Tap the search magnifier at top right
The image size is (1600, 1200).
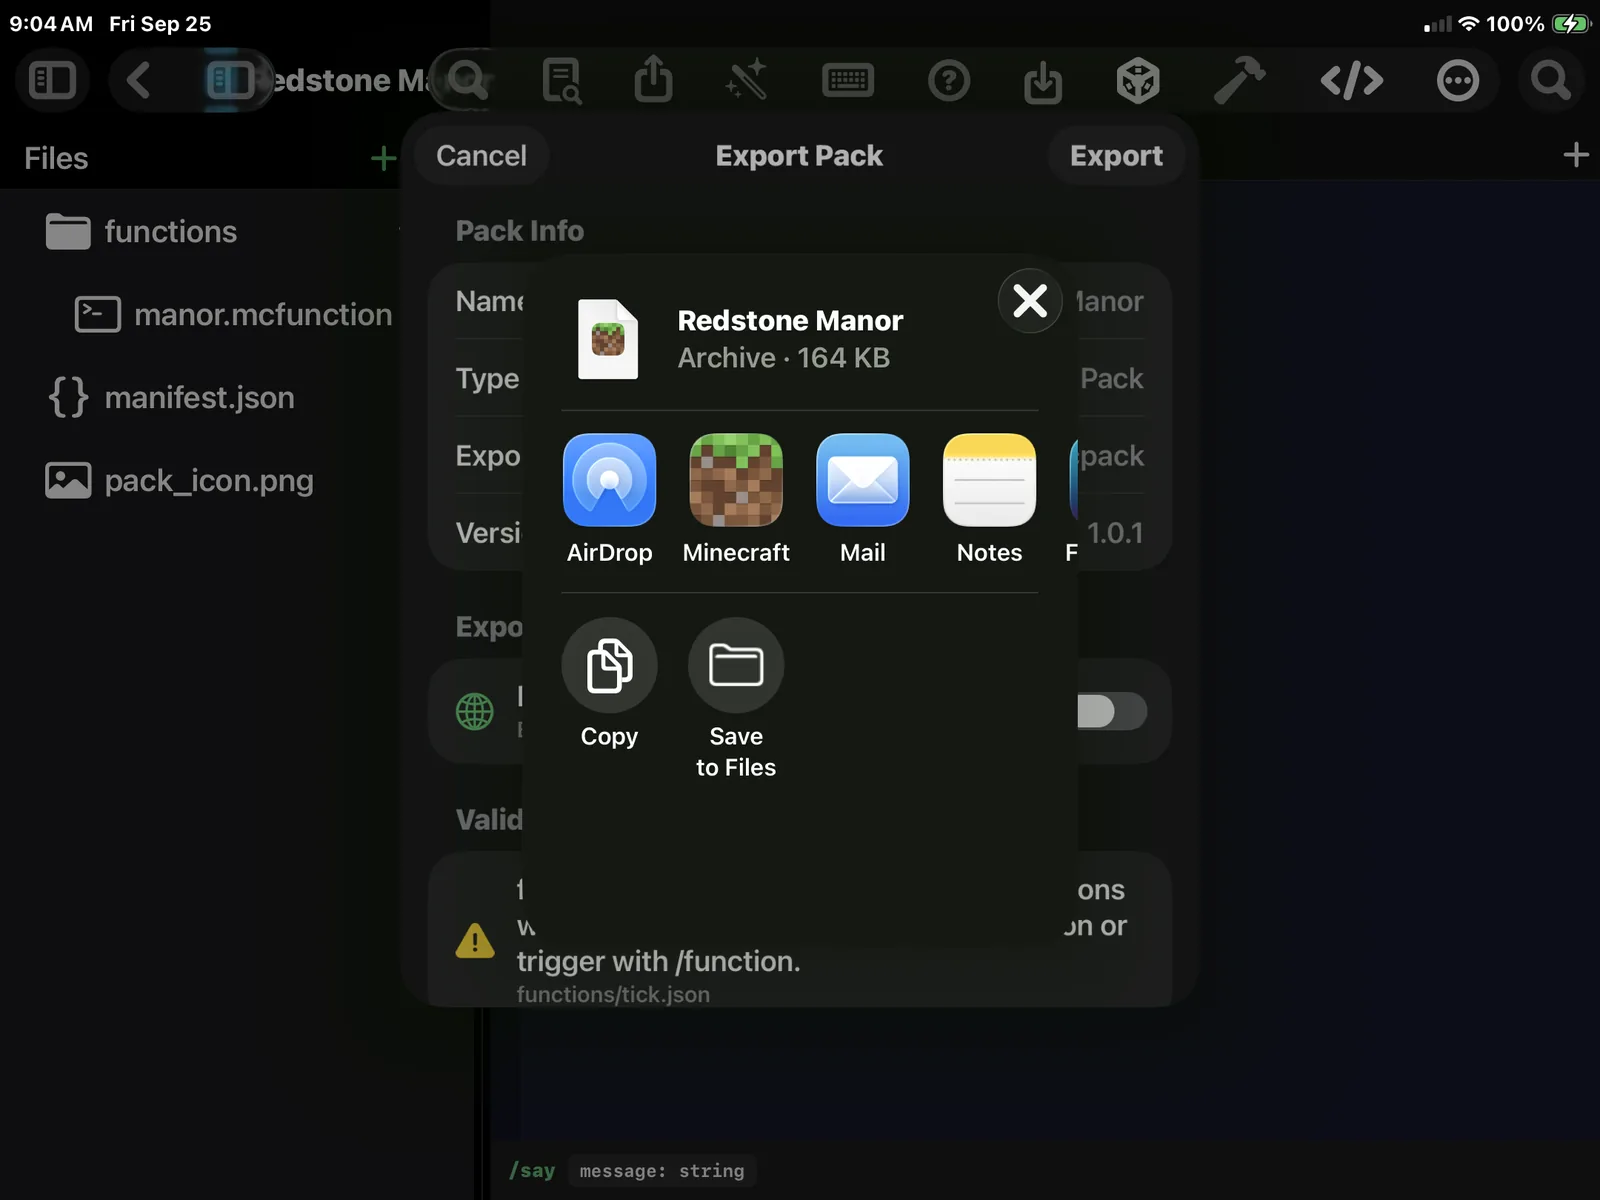1550,80
